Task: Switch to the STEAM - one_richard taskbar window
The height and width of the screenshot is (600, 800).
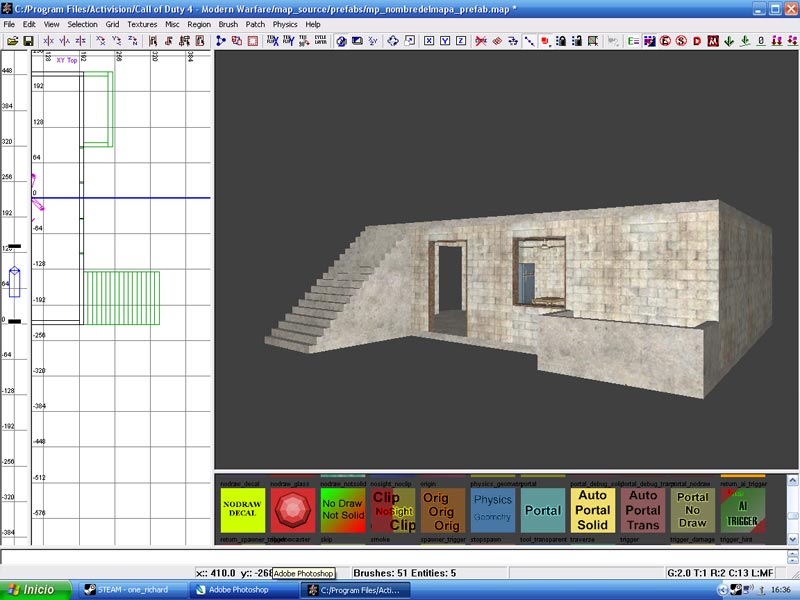Action: [x=134, y=590]
